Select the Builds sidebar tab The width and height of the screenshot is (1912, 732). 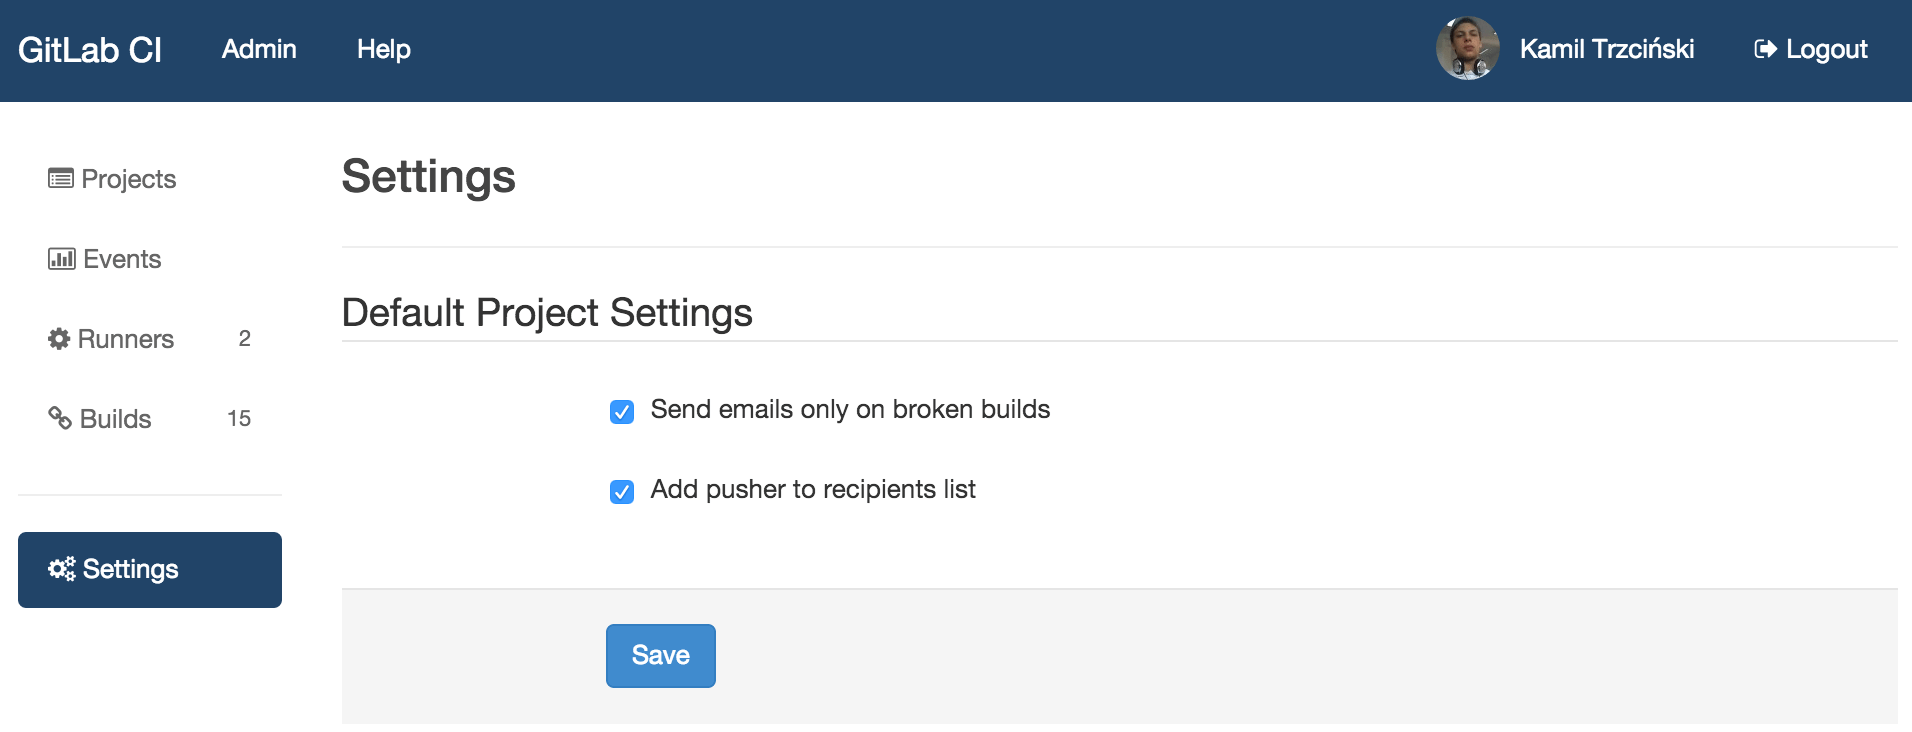(116, 419)
